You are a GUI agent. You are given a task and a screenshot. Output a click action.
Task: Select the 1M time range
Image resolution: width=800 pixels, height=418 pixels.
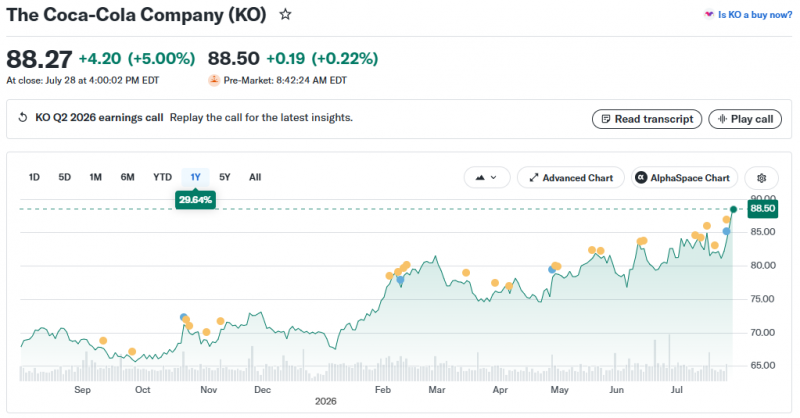click(95, 177)
